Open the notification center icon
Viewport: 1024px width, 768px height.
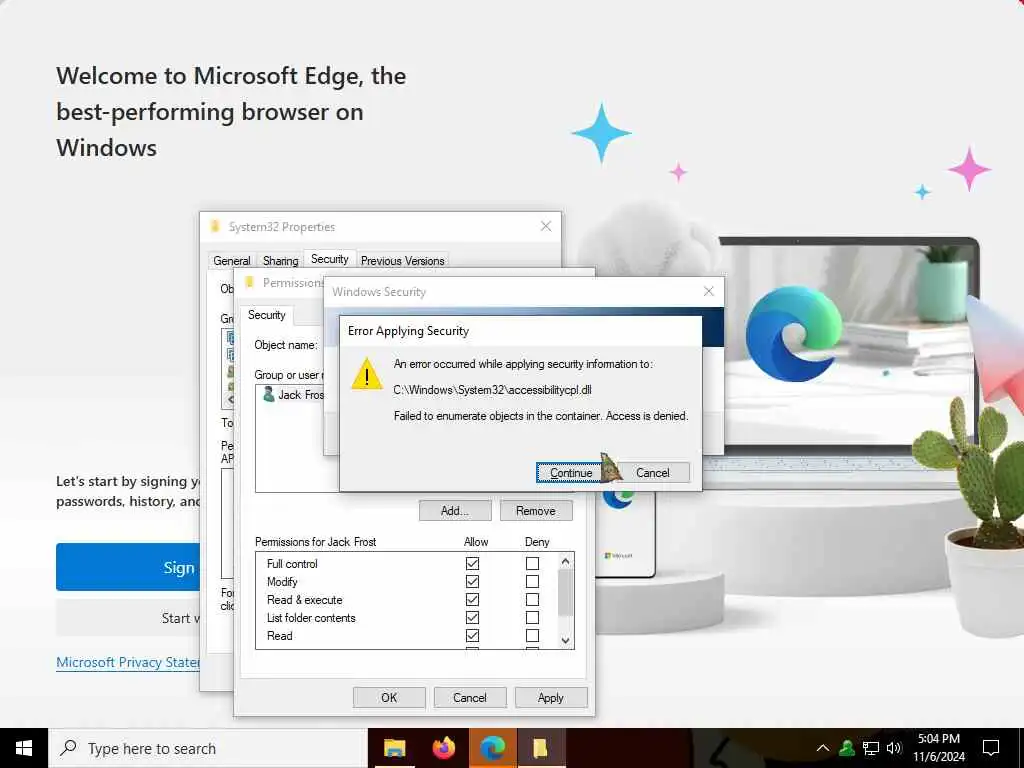tap(991, 748)
